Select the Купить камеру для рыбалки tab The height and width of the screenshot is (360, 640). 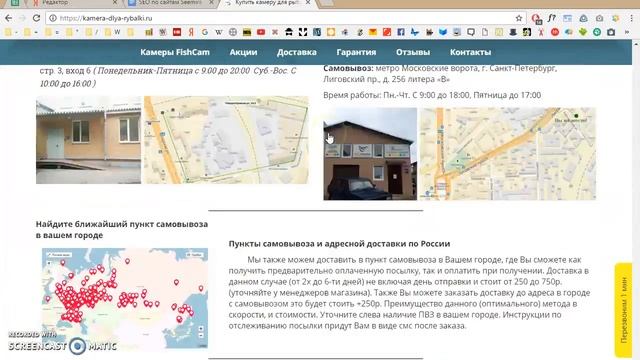(x=268, y=3)
